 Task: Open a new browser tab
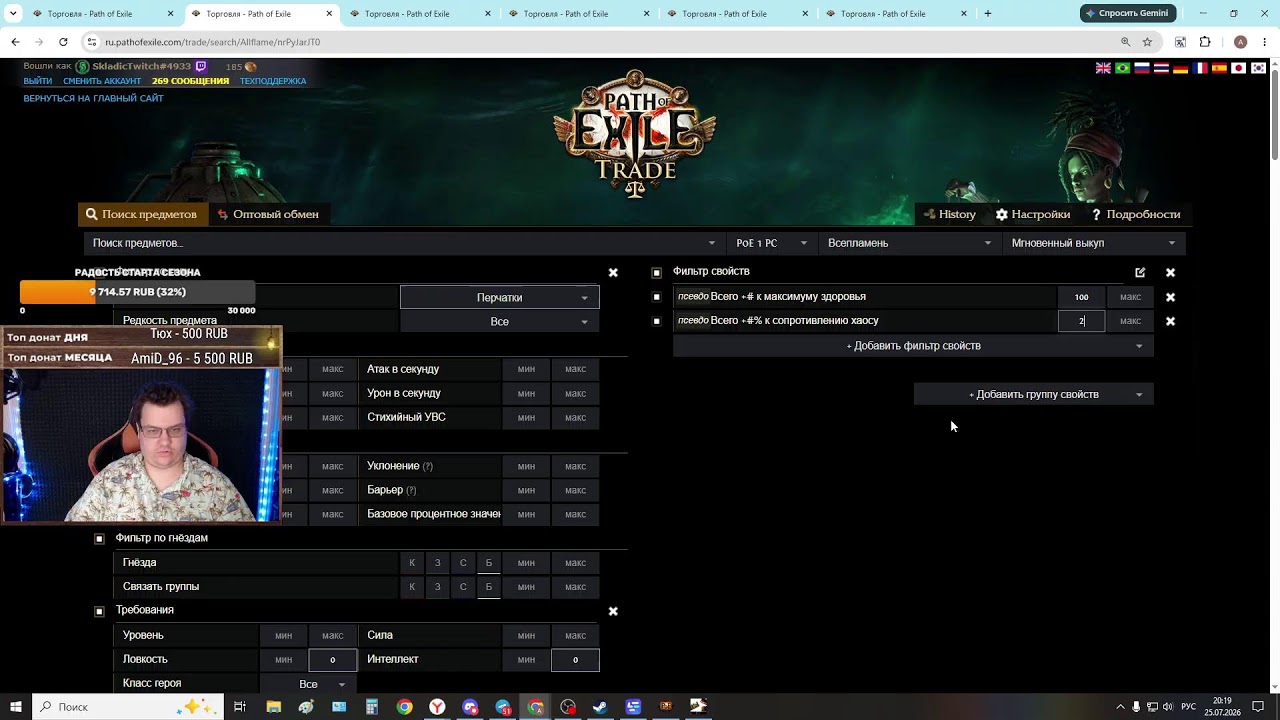(988, 14)
